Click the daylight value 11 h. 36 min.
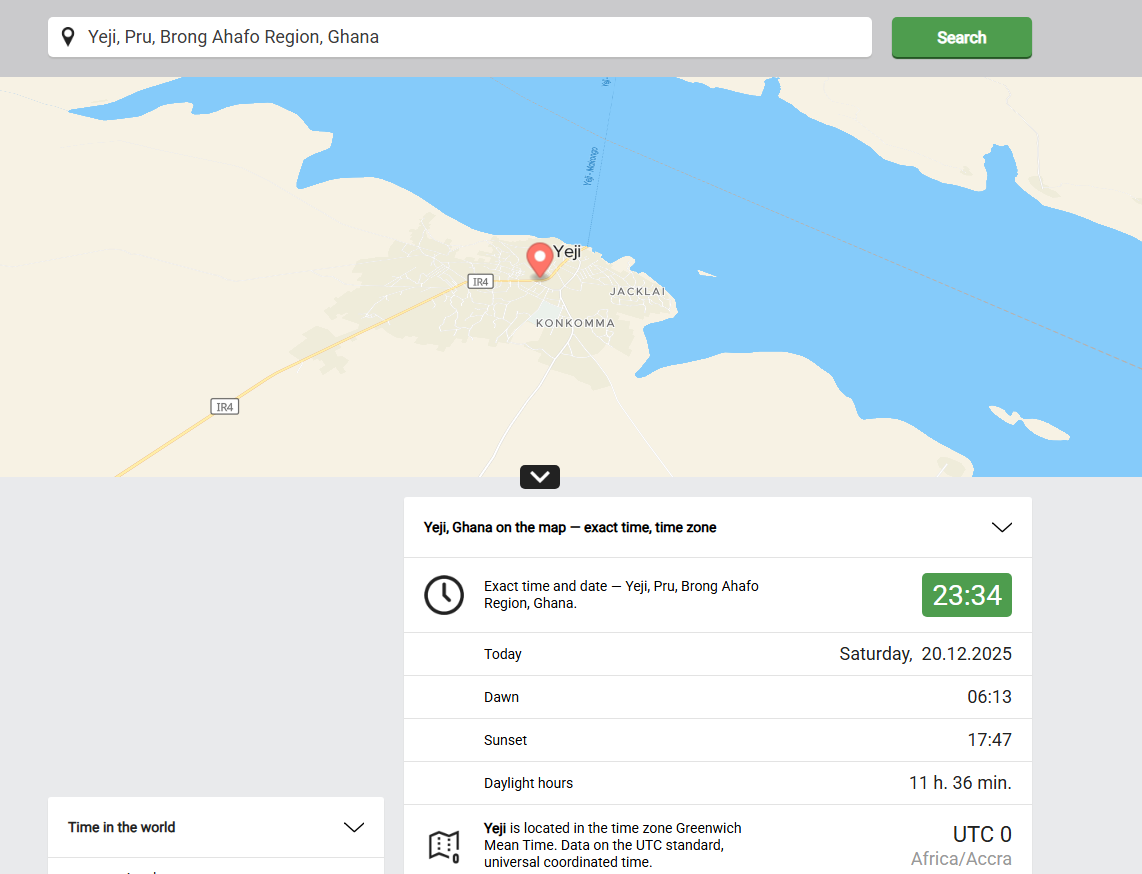The width and height of the screenshot is (1142, 874). point(960,783)
